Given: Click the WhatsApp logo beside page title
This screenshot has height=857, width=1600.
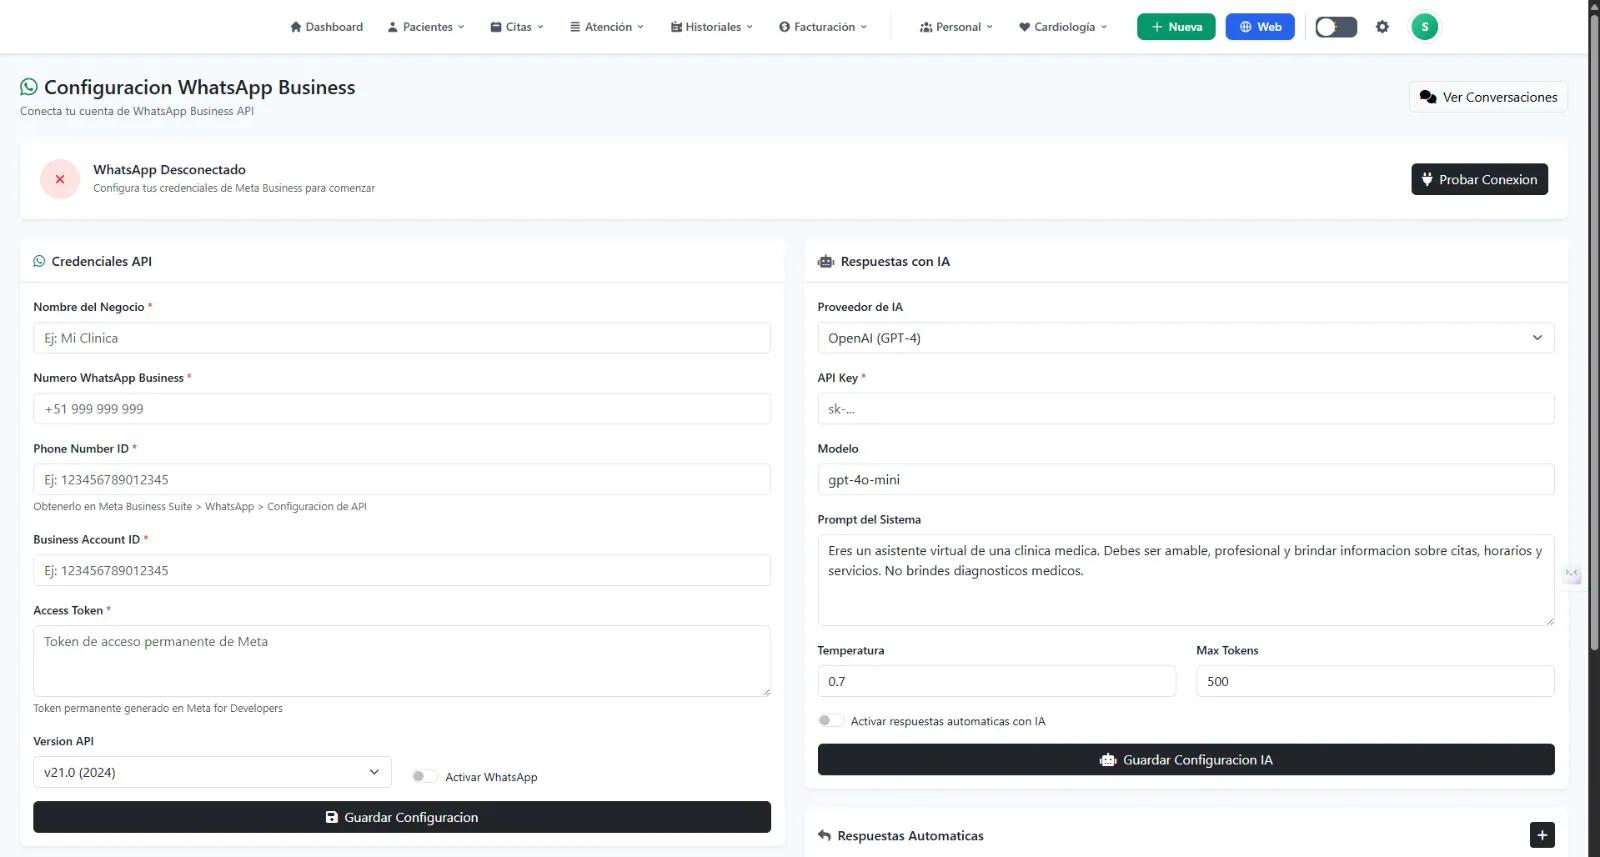Looking at the screenshot, I should (x=29, y=87).
